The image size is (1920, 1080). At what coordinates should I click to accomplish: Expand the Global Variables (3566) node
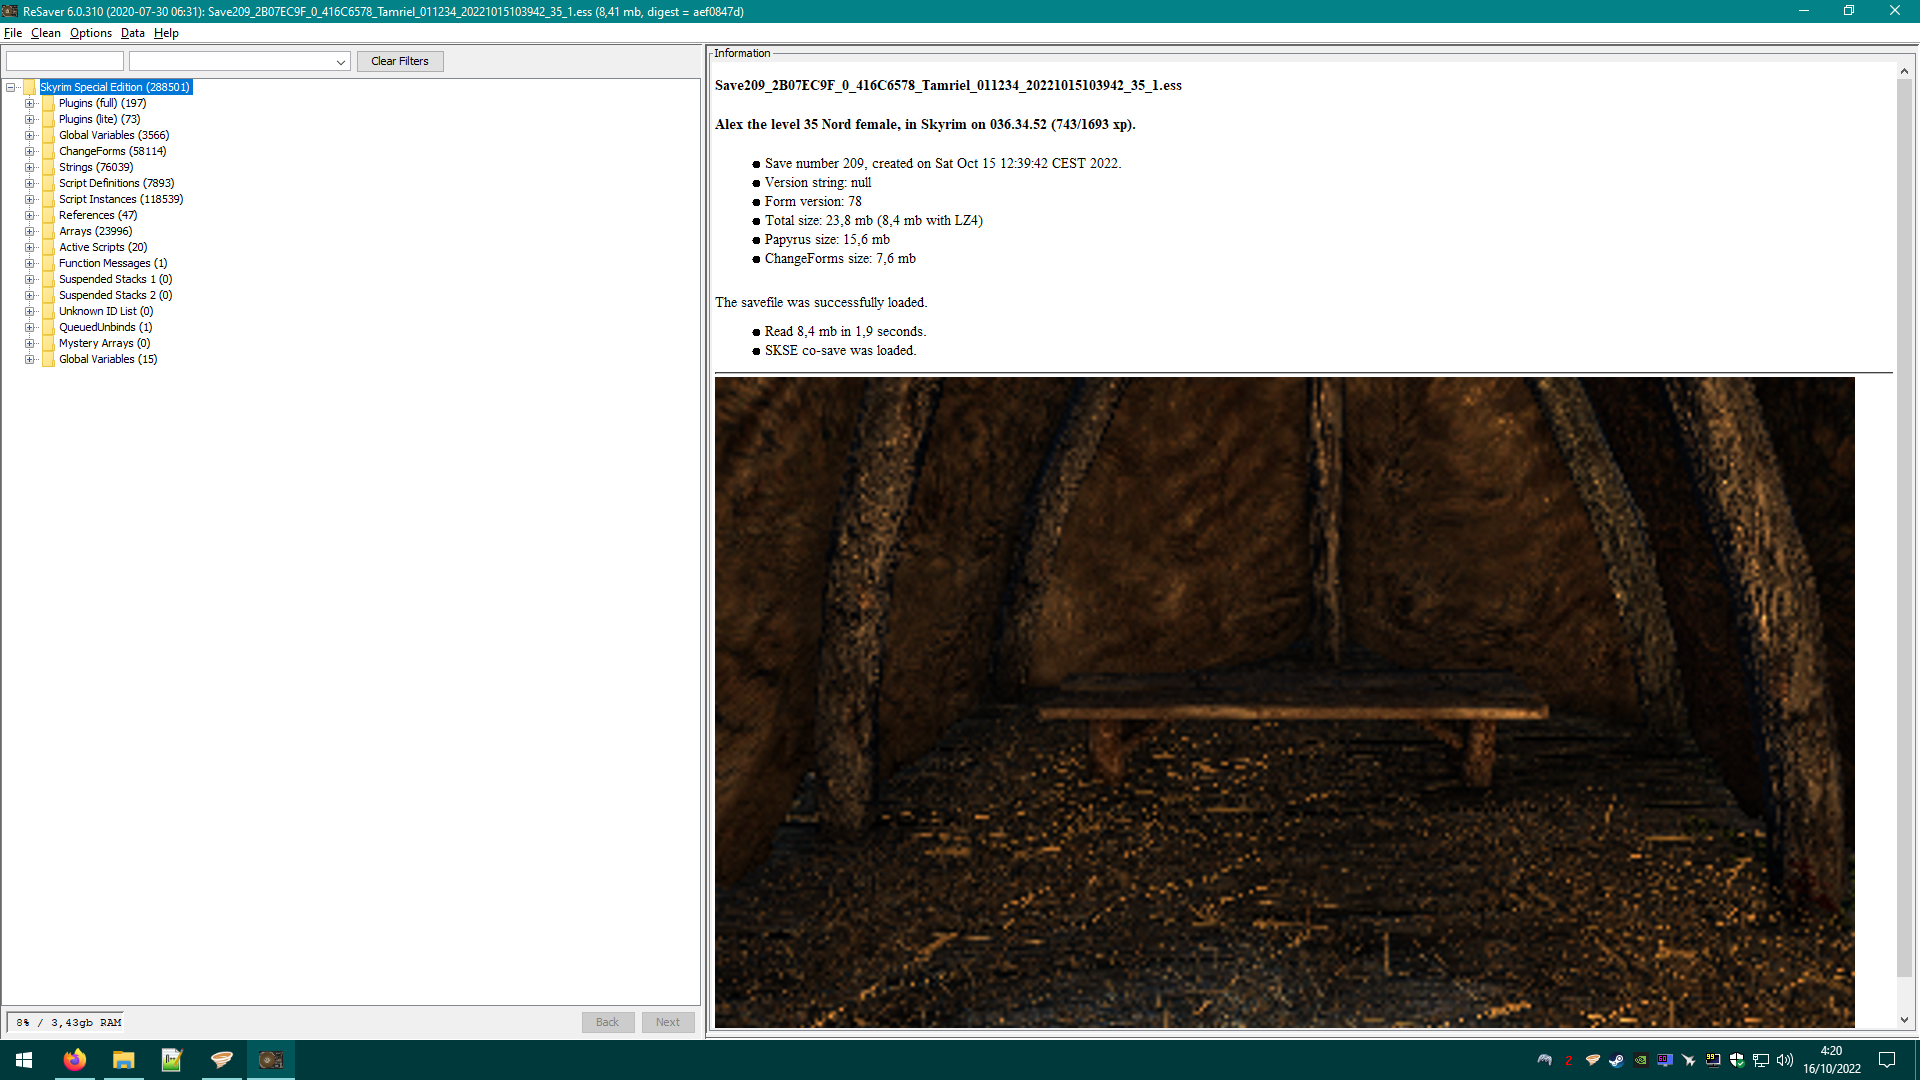tap(30, 135)
